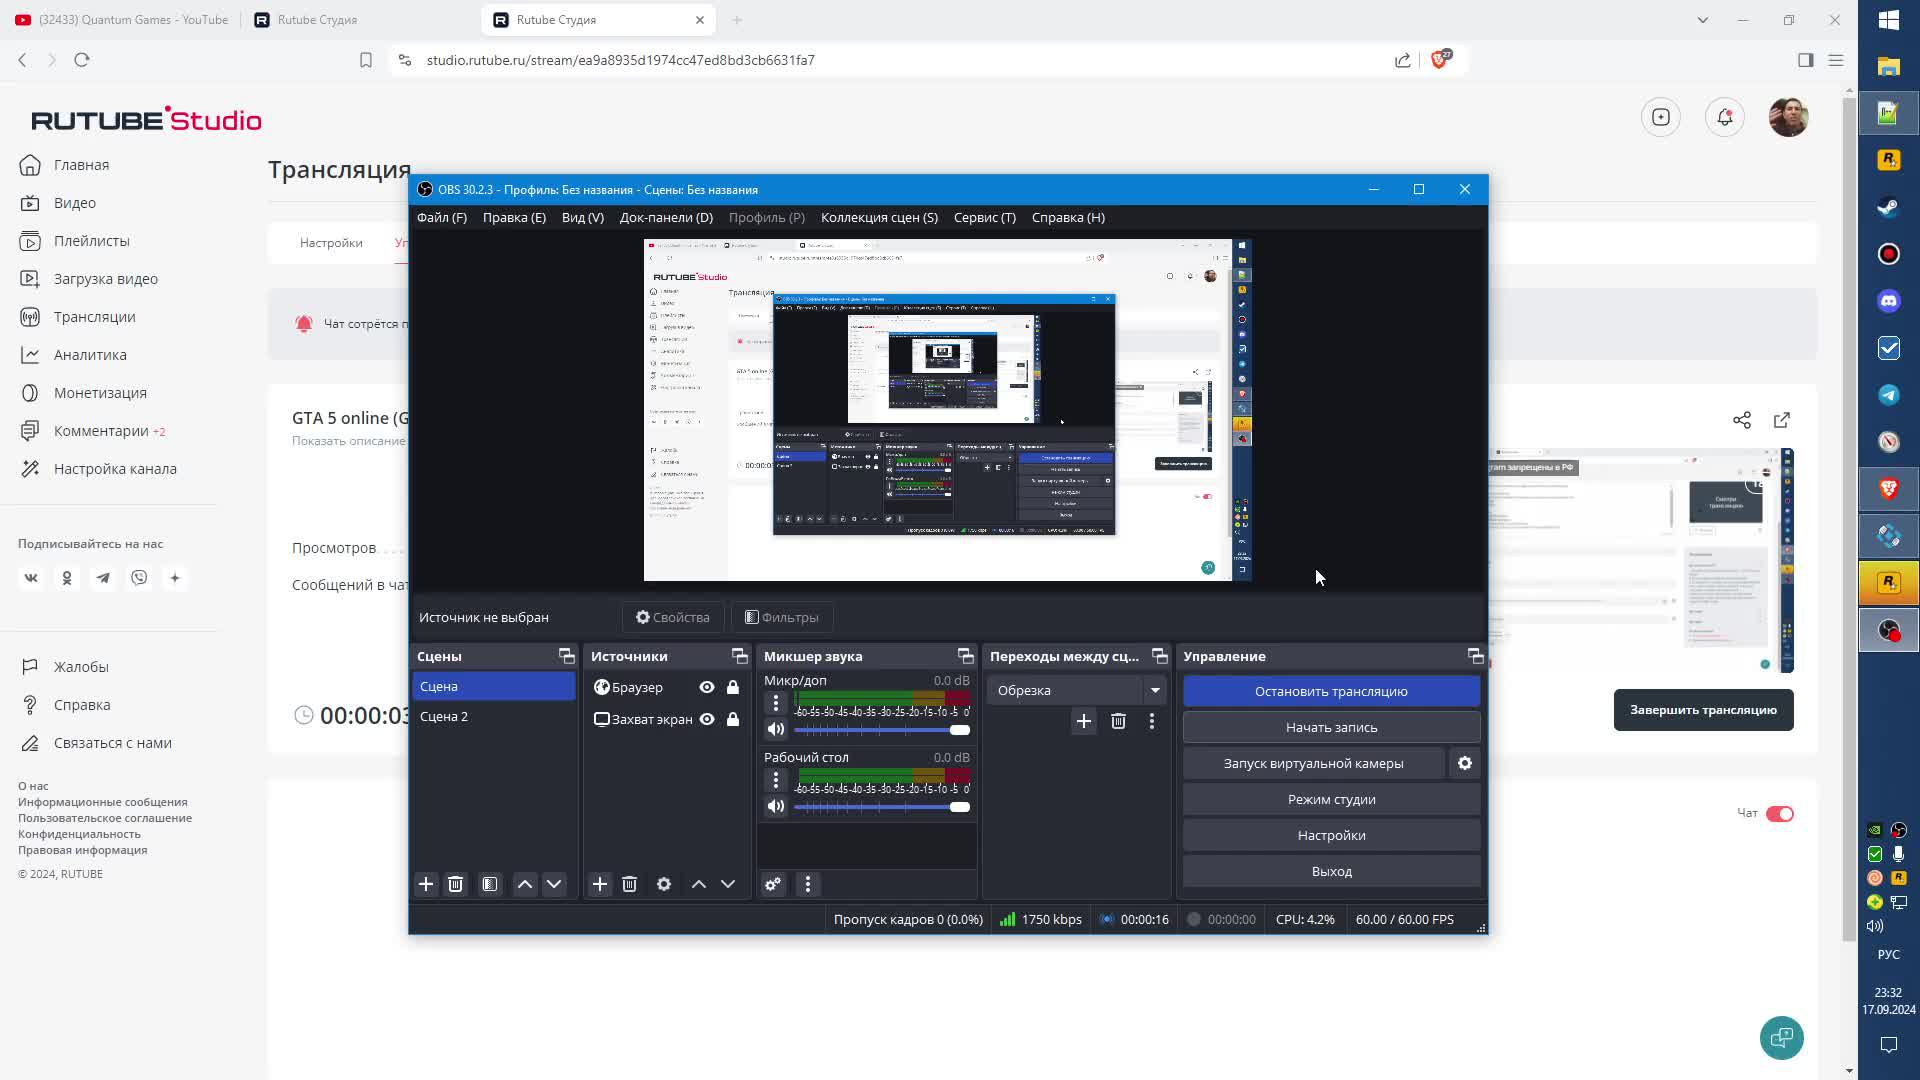The image size is (1920, 1080).
Task: Click Режим студии button
Action: click(1331, 799)
